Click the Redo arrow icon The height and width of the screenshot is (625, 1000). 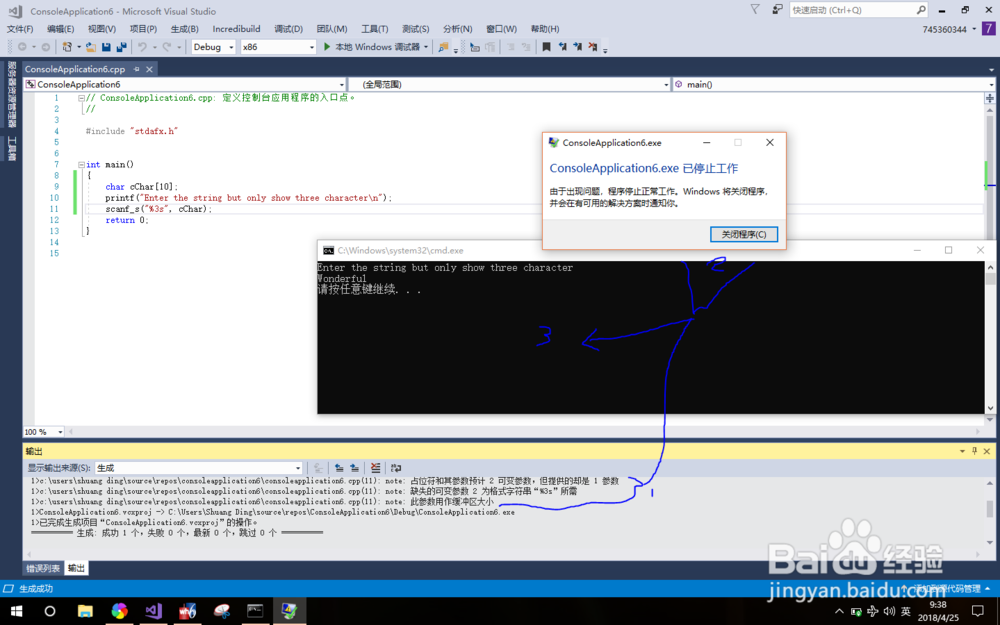pos(166,47)
